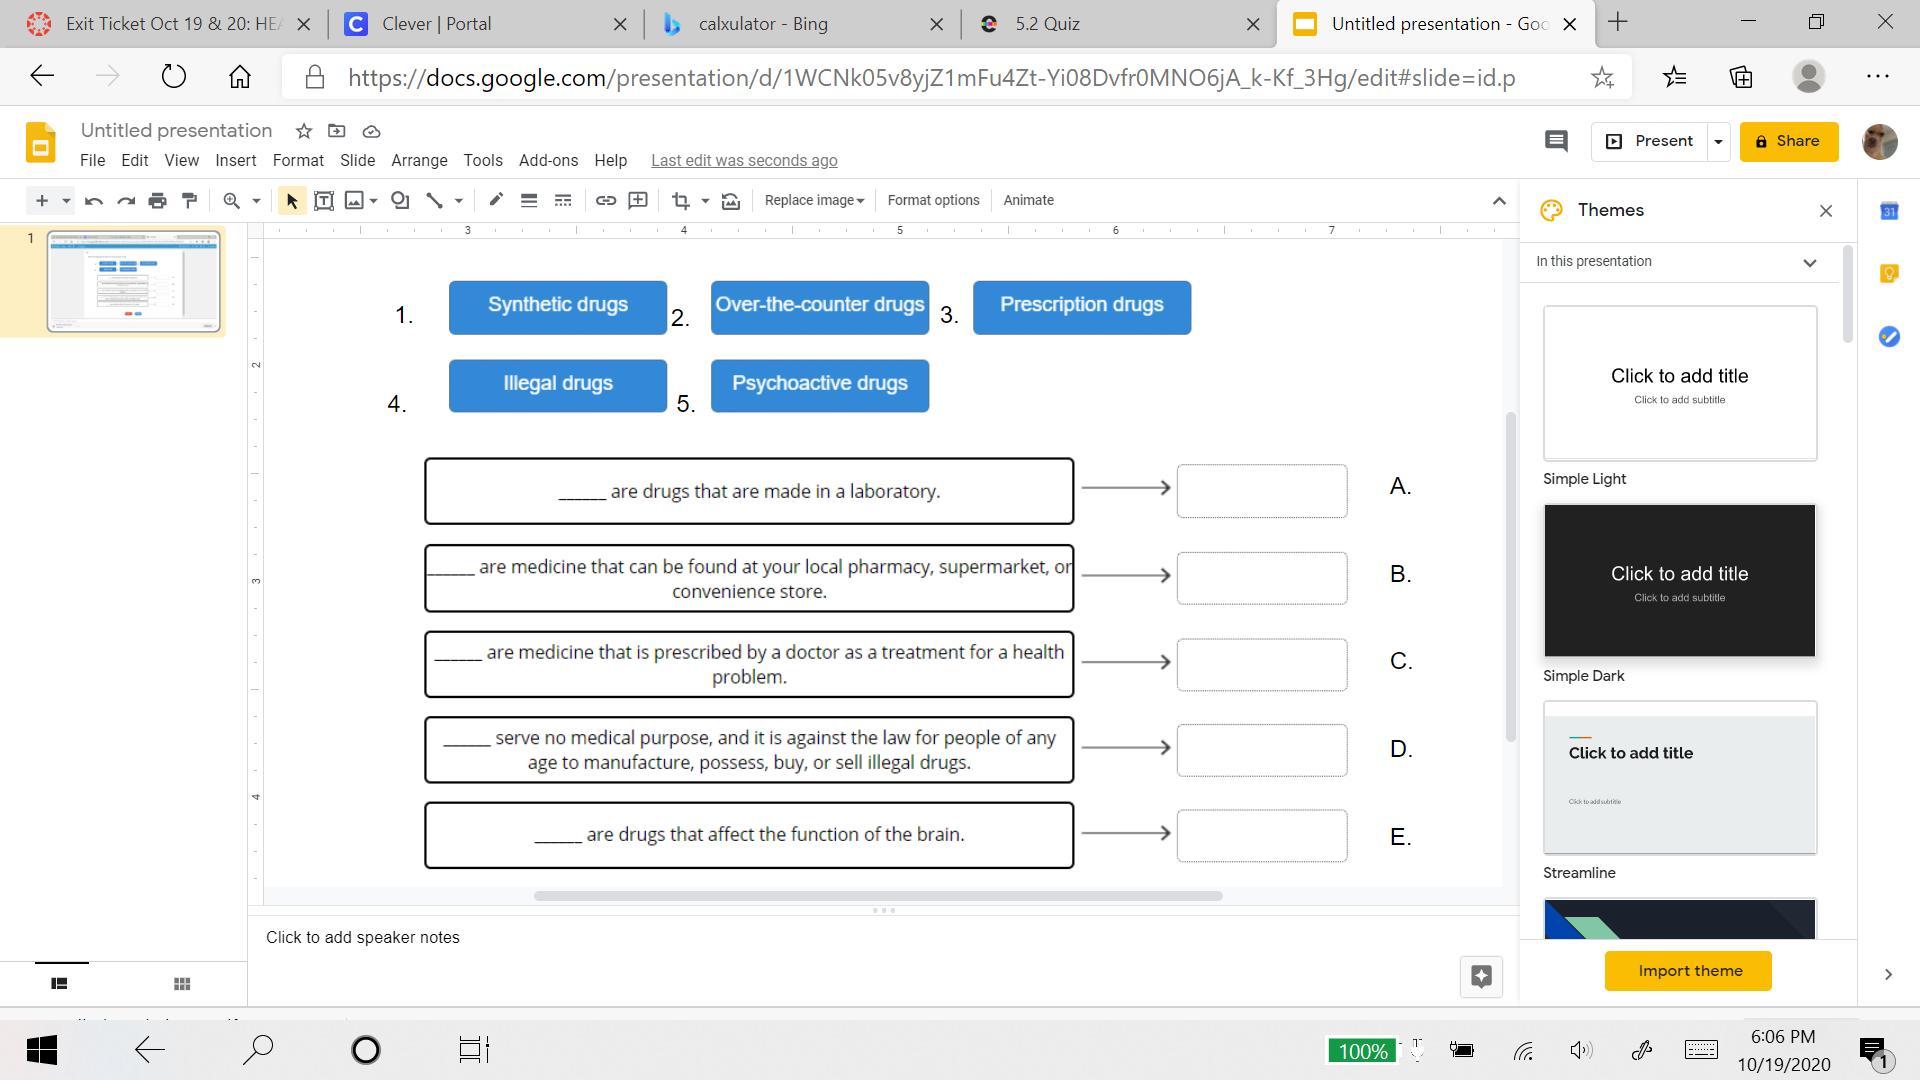Viewport: 1920px width, 1080px height.
Task: Open the Arrange menu
Action: [x=418, y=161]
